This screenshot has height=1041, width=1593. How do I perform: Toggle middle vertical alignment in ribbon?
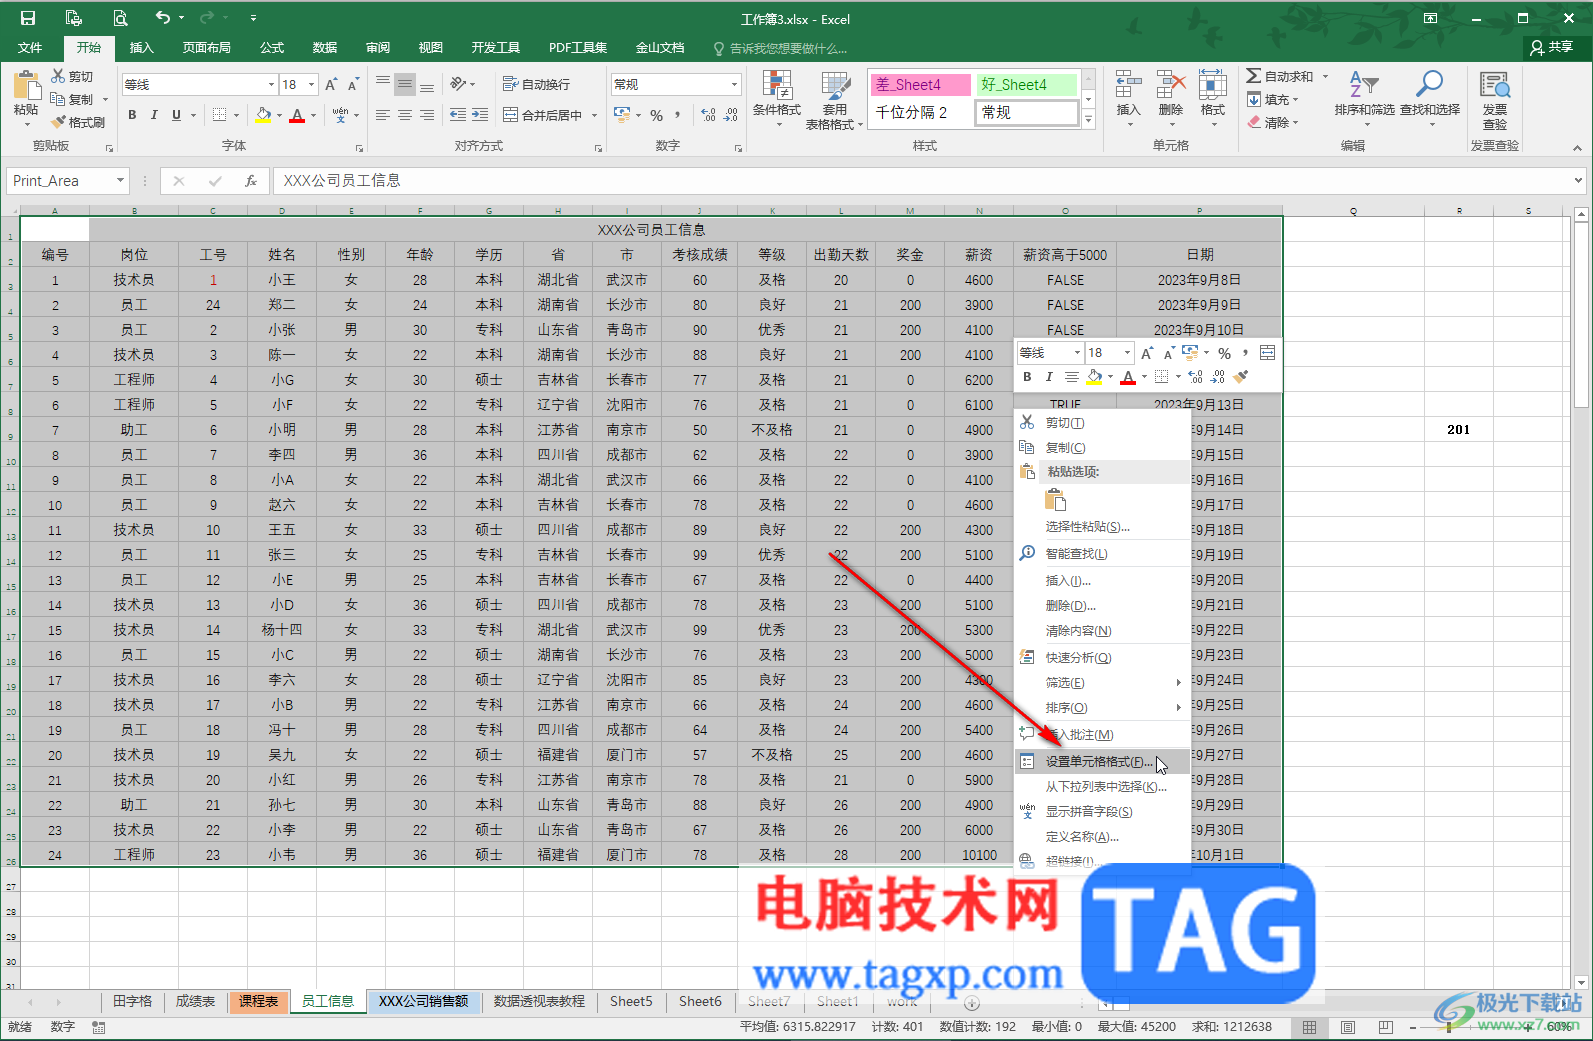(404, 84)
